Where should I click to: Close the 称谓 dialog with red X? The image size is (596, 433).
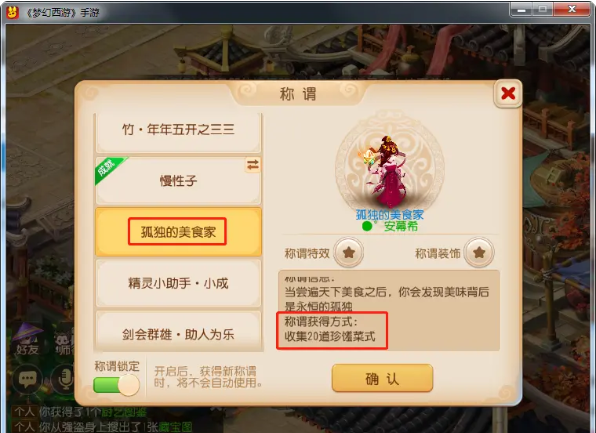coord(508,93)
